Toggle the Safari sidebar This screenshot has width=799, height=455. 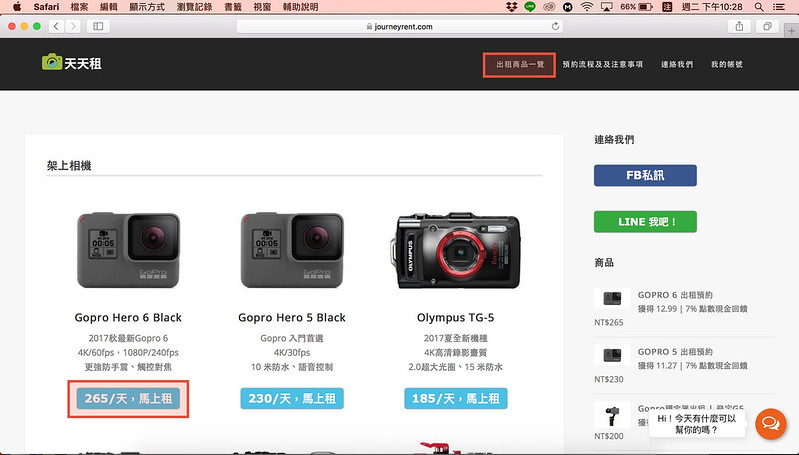[98, 26]
